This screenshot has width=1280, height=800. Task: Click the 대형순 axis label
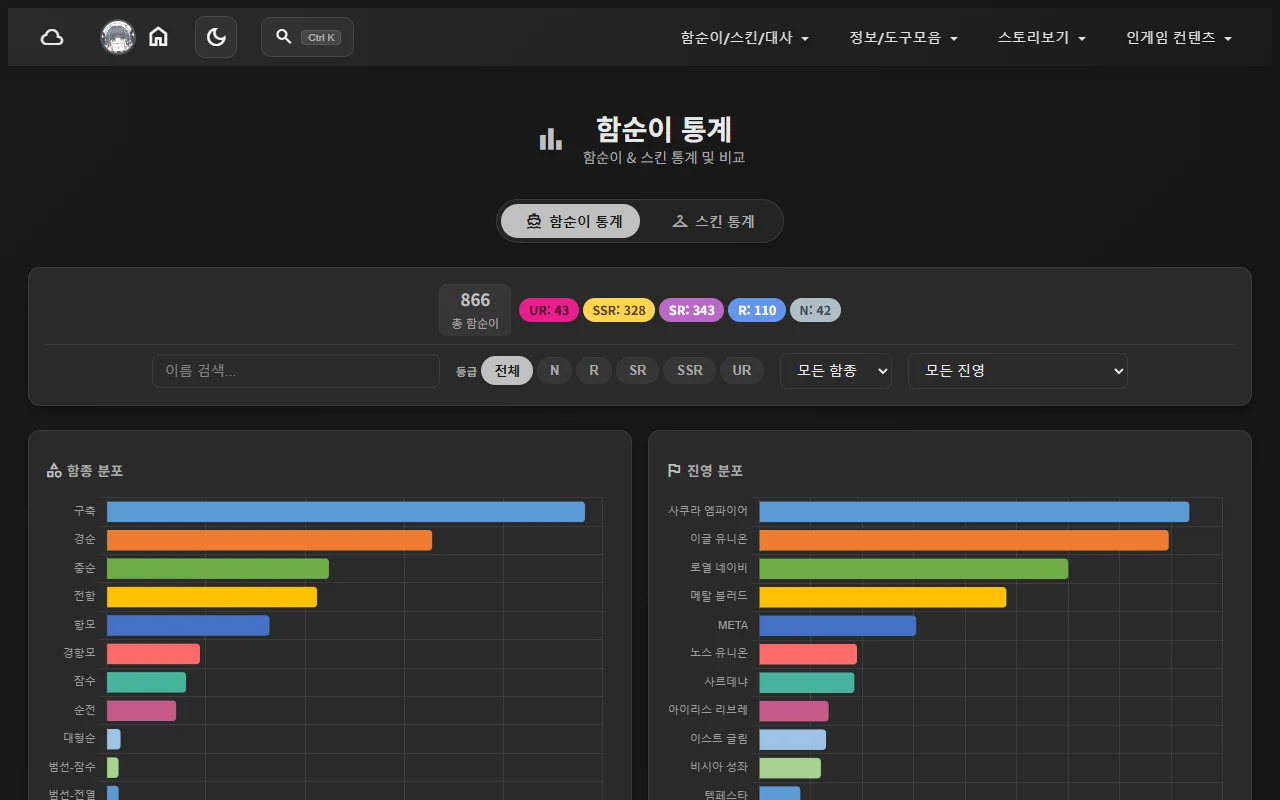(x=79, y=738)
